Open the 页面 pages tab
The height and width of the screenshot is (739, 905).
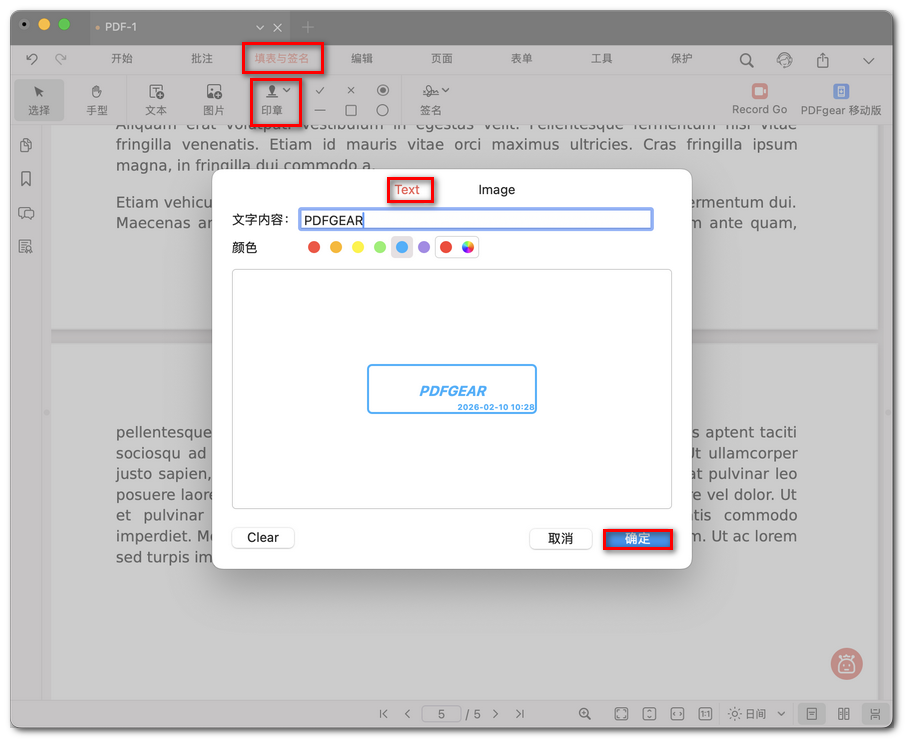[442, 58]
